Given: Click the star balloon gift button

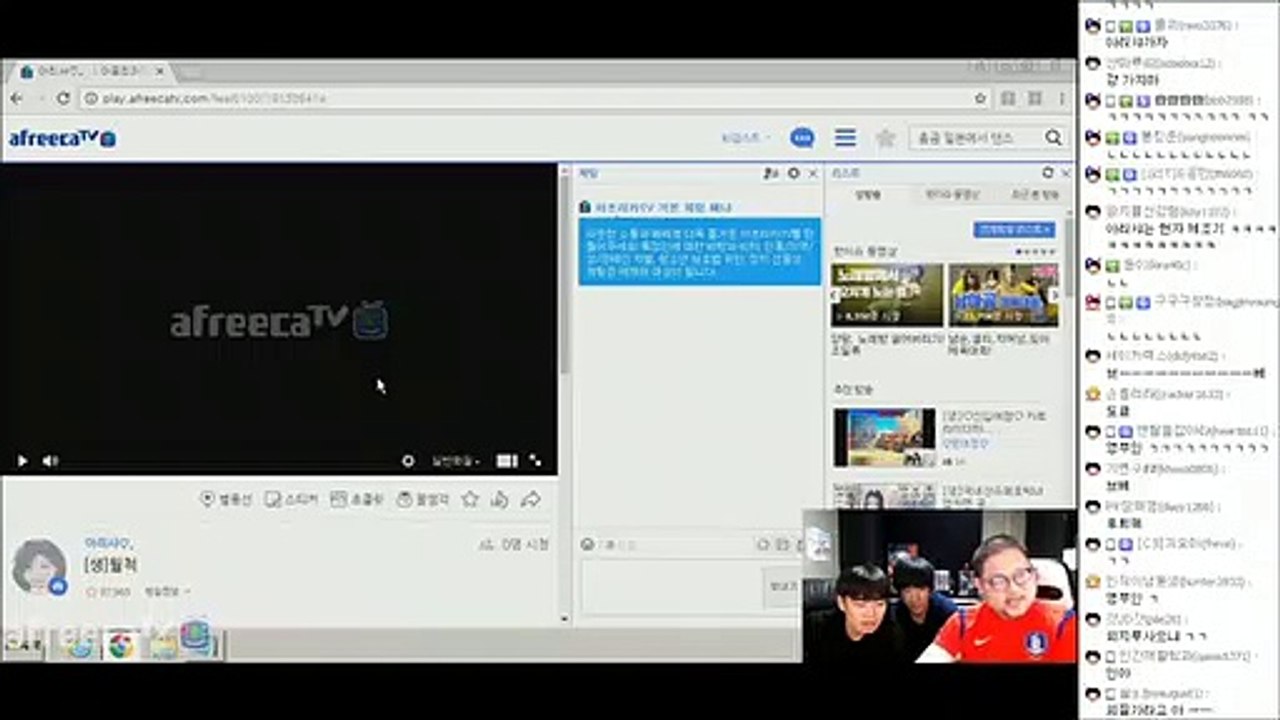Looking at the screenshot, I should tap(226, 499).
